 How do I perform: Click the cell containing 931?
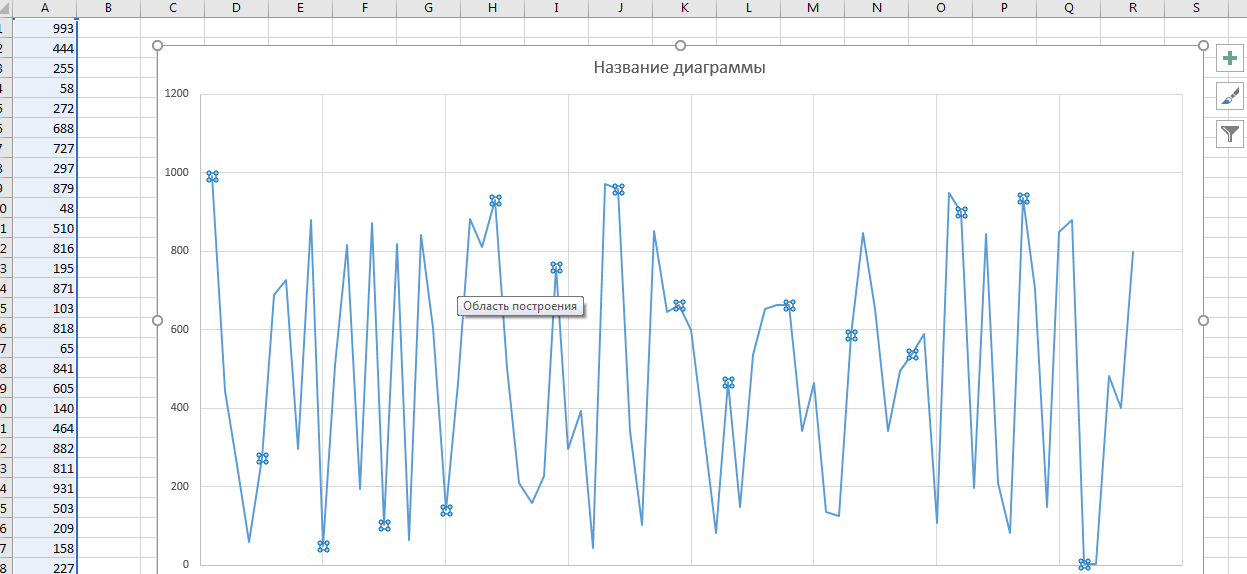click(x=46, y=488)
